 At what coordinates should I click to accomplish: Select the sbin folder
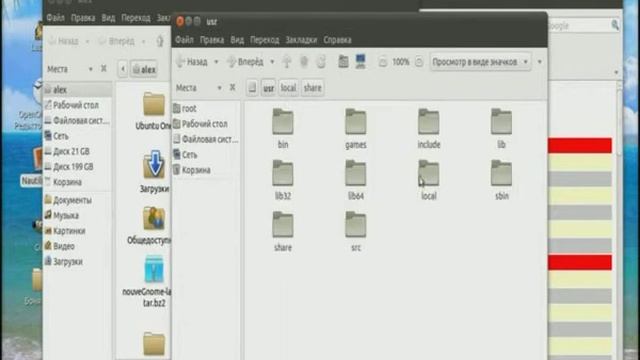point(501,173)
